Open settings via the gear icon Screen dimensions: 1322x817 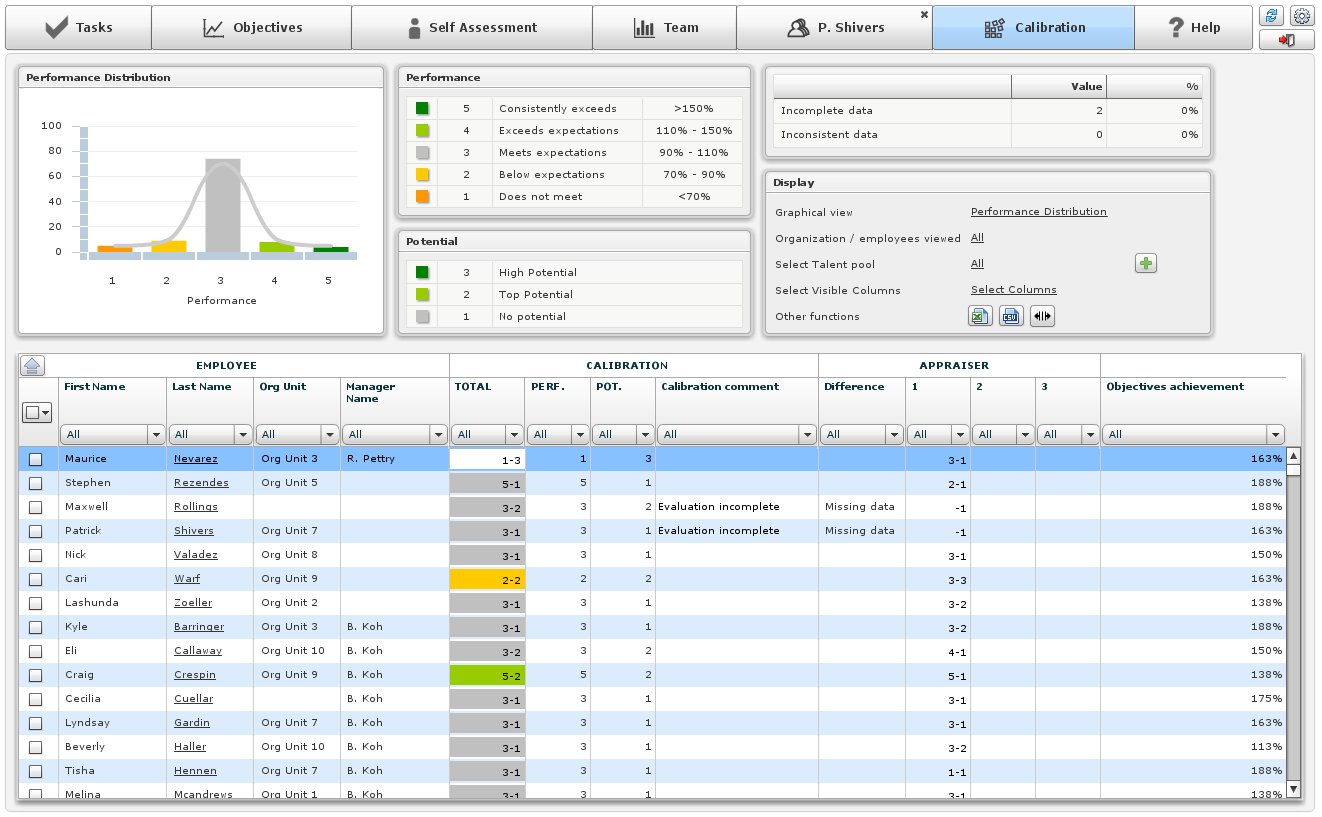click(1301, 16)
